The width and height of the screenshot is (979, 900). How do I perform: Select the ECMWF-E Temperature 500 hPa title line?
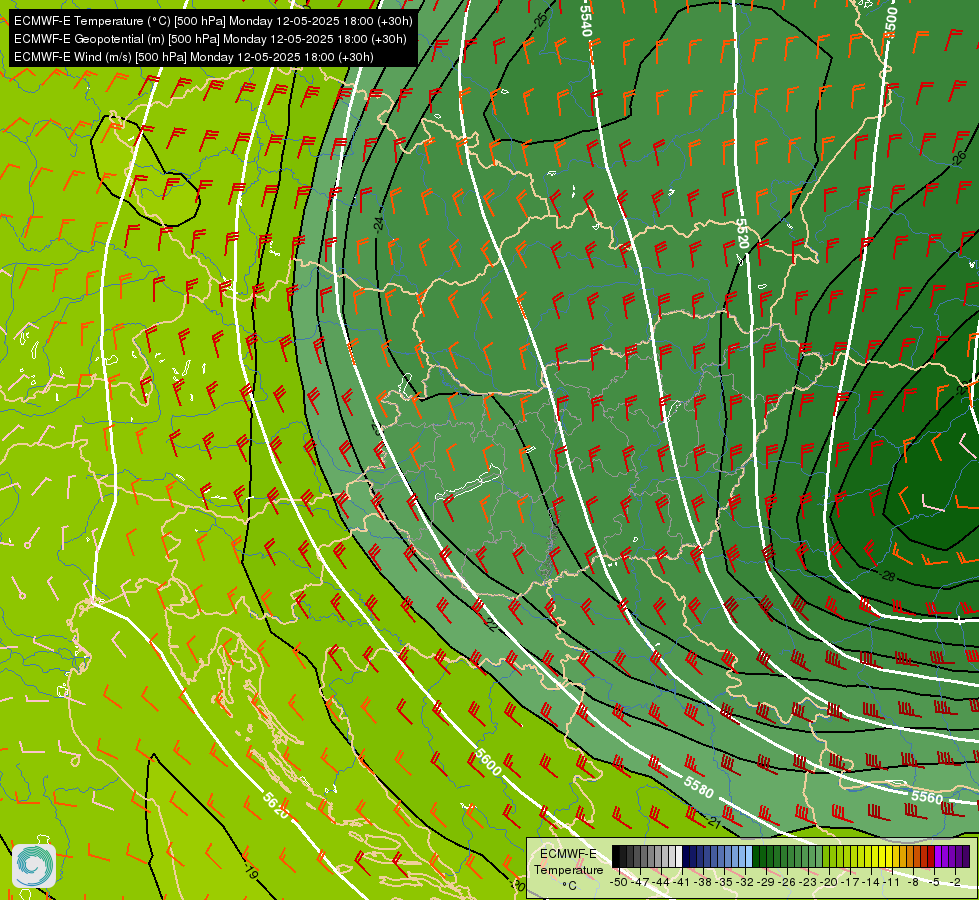pos(213,21)
